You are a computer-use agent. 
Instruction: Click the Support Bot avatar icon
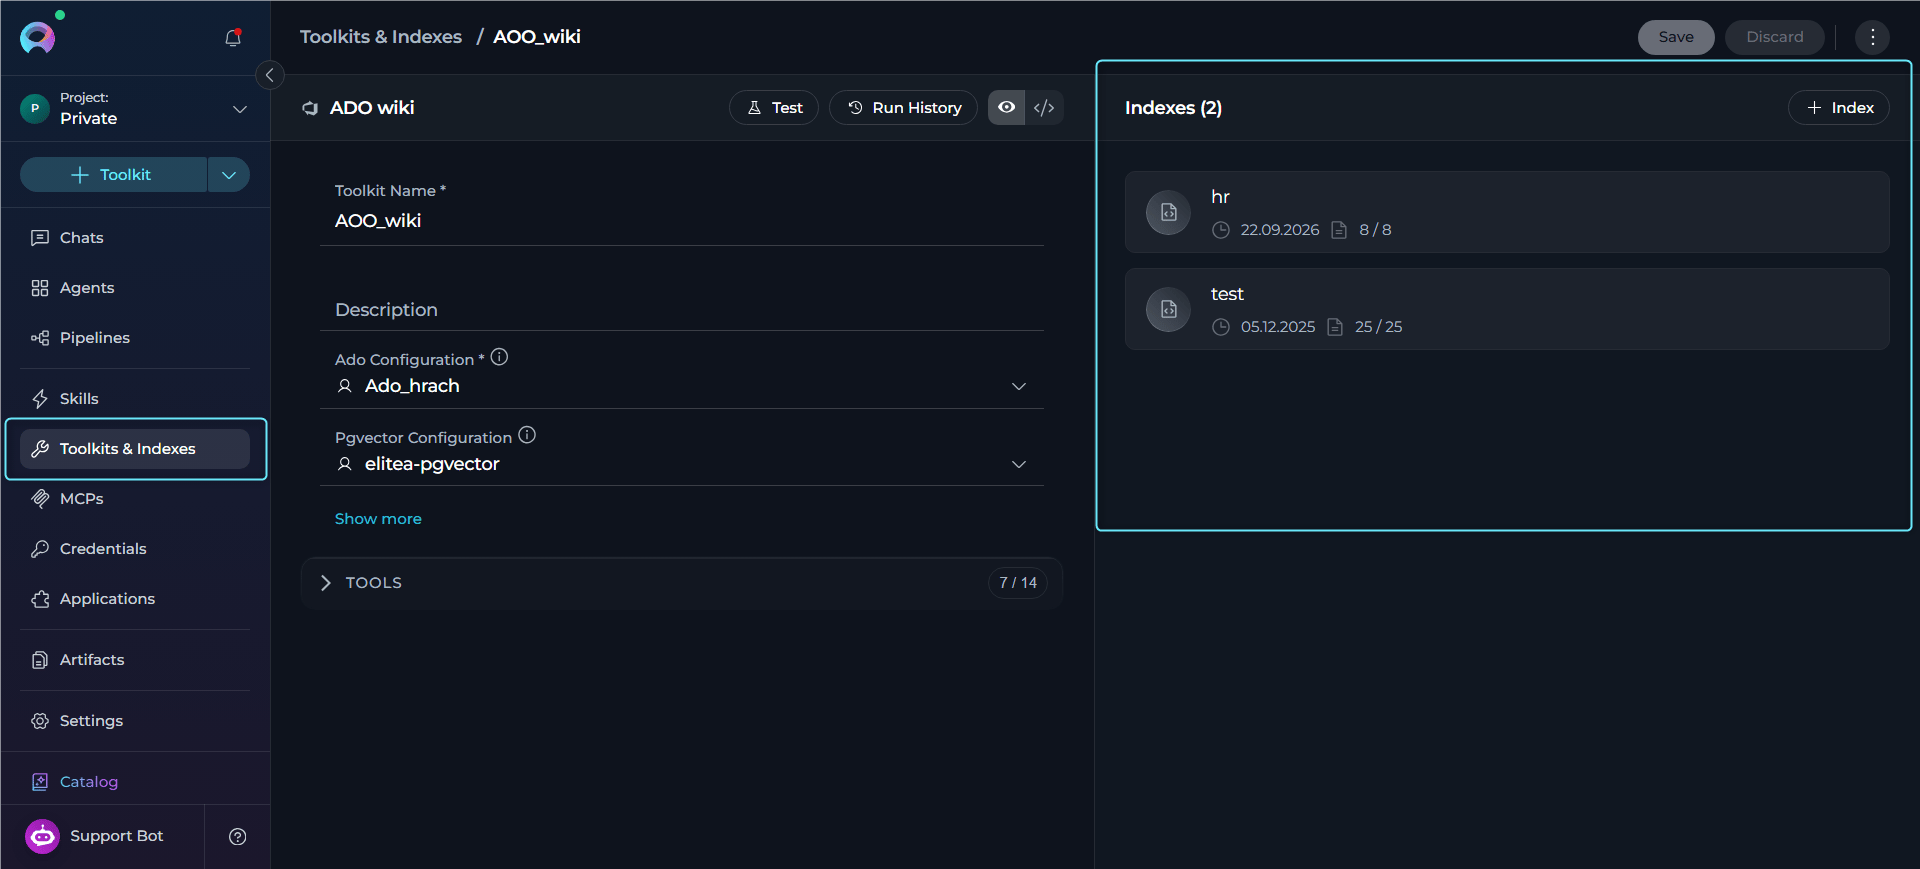(43, 836)
